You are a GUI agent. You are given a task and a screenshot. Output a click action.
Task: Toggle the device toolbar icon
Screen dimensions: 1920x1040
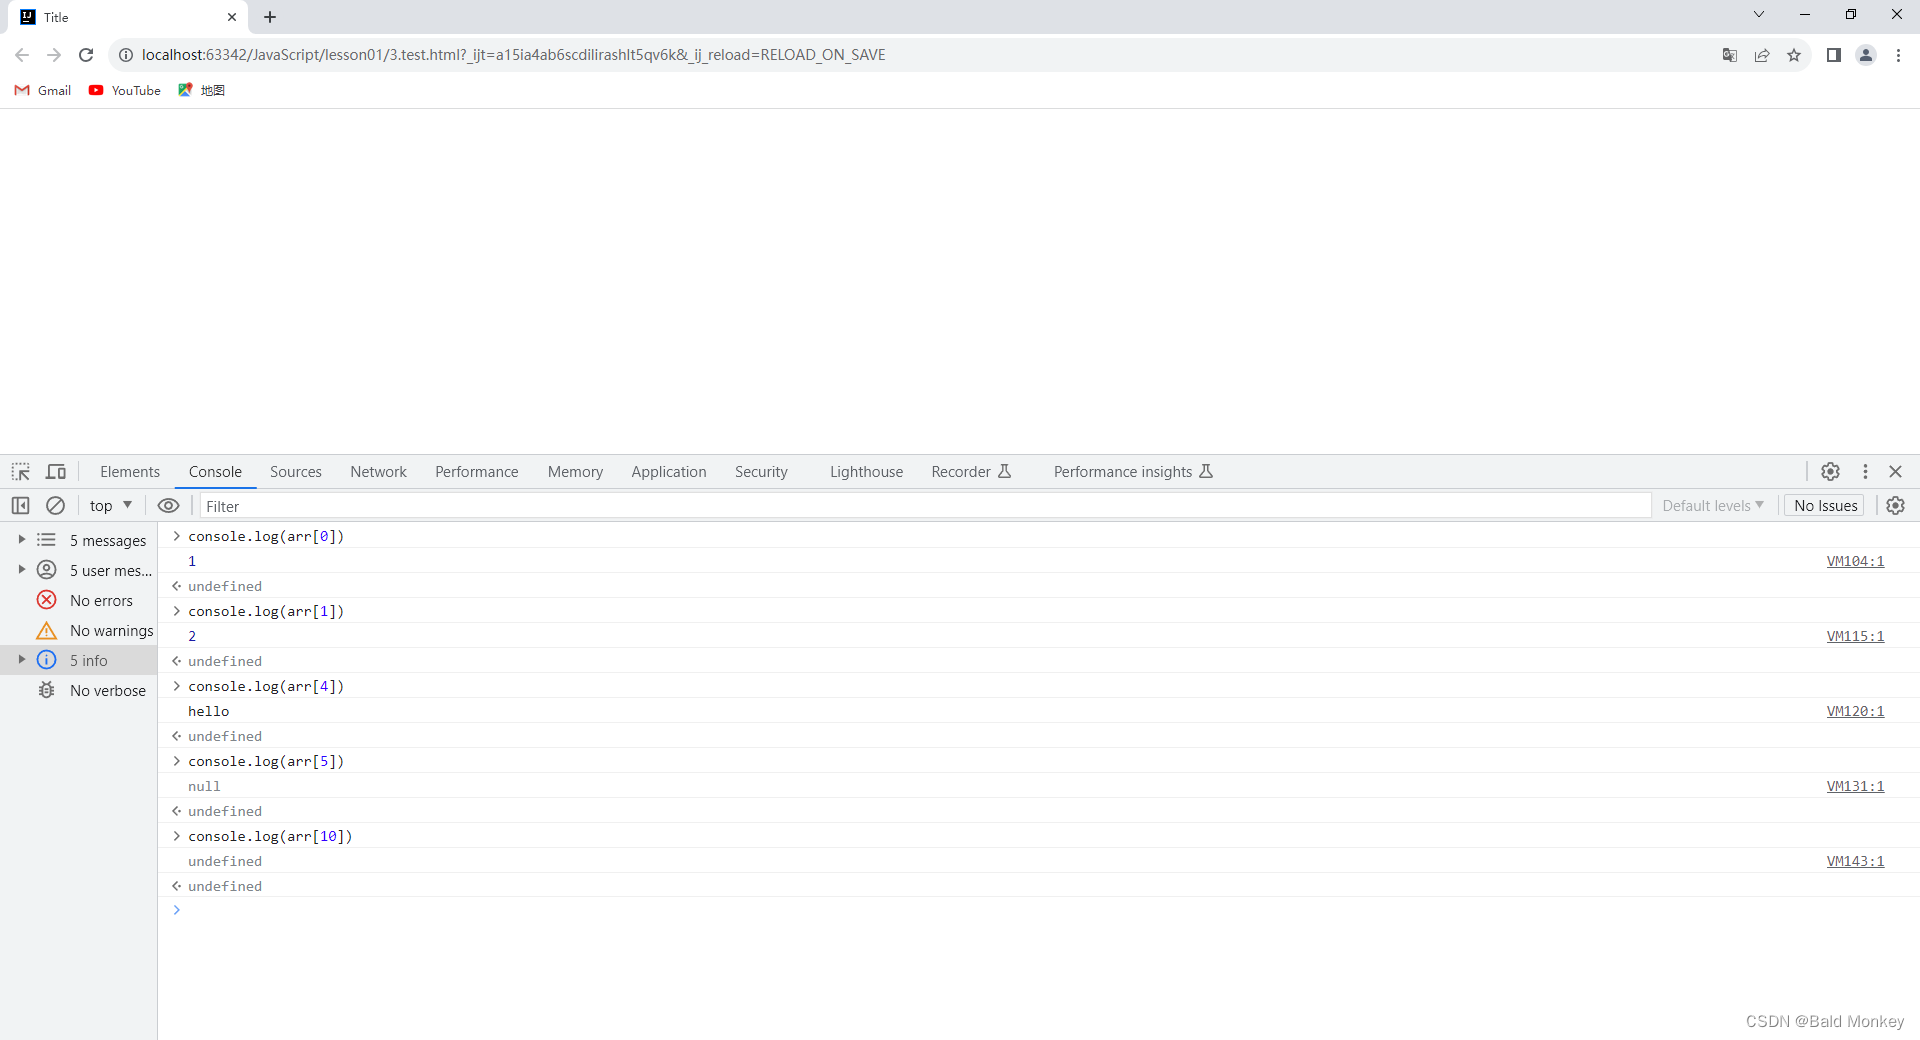pos(56,472)
